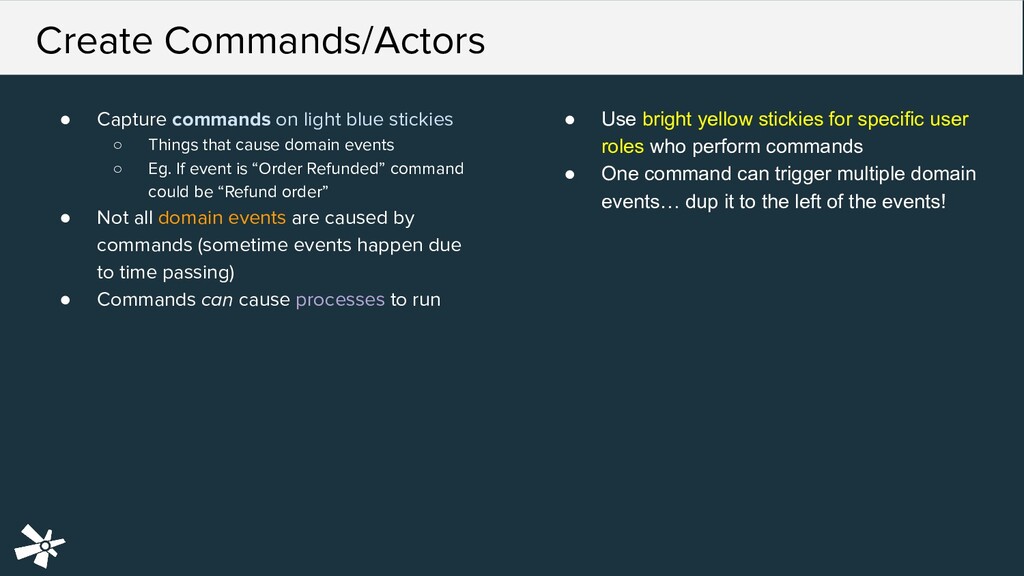Click the orange 'domain events' text
Viewport: 1024px width, 576px height.
point(222,218)
